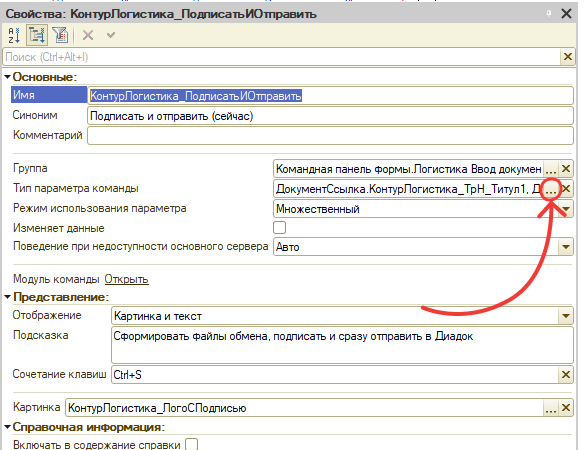This screenshot has width=584, height=450.
Task: Clear the Тип параметра команды value
Action: [x=566, y=189]
